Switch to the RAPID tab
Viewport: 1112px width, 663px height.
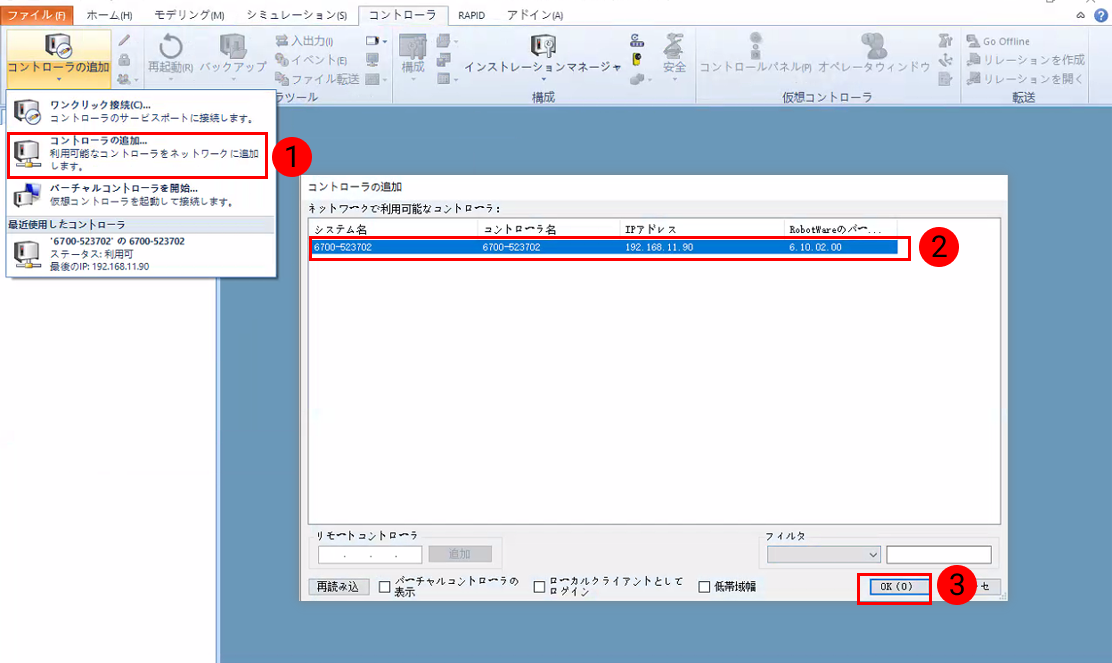(x=472, y=15)
